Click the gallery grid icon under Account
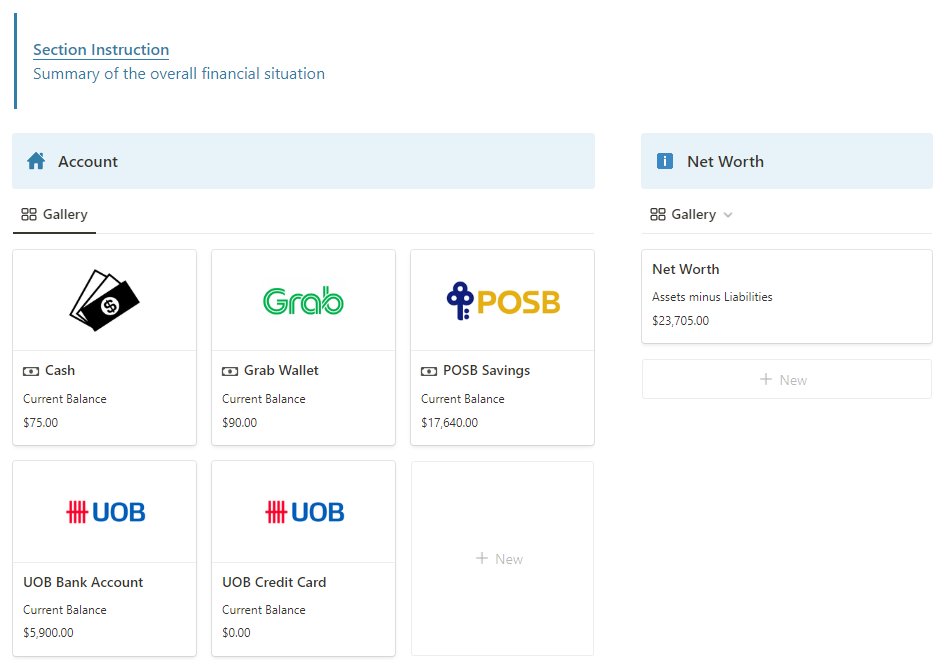The image size is (950, 672). click(29, 215)
